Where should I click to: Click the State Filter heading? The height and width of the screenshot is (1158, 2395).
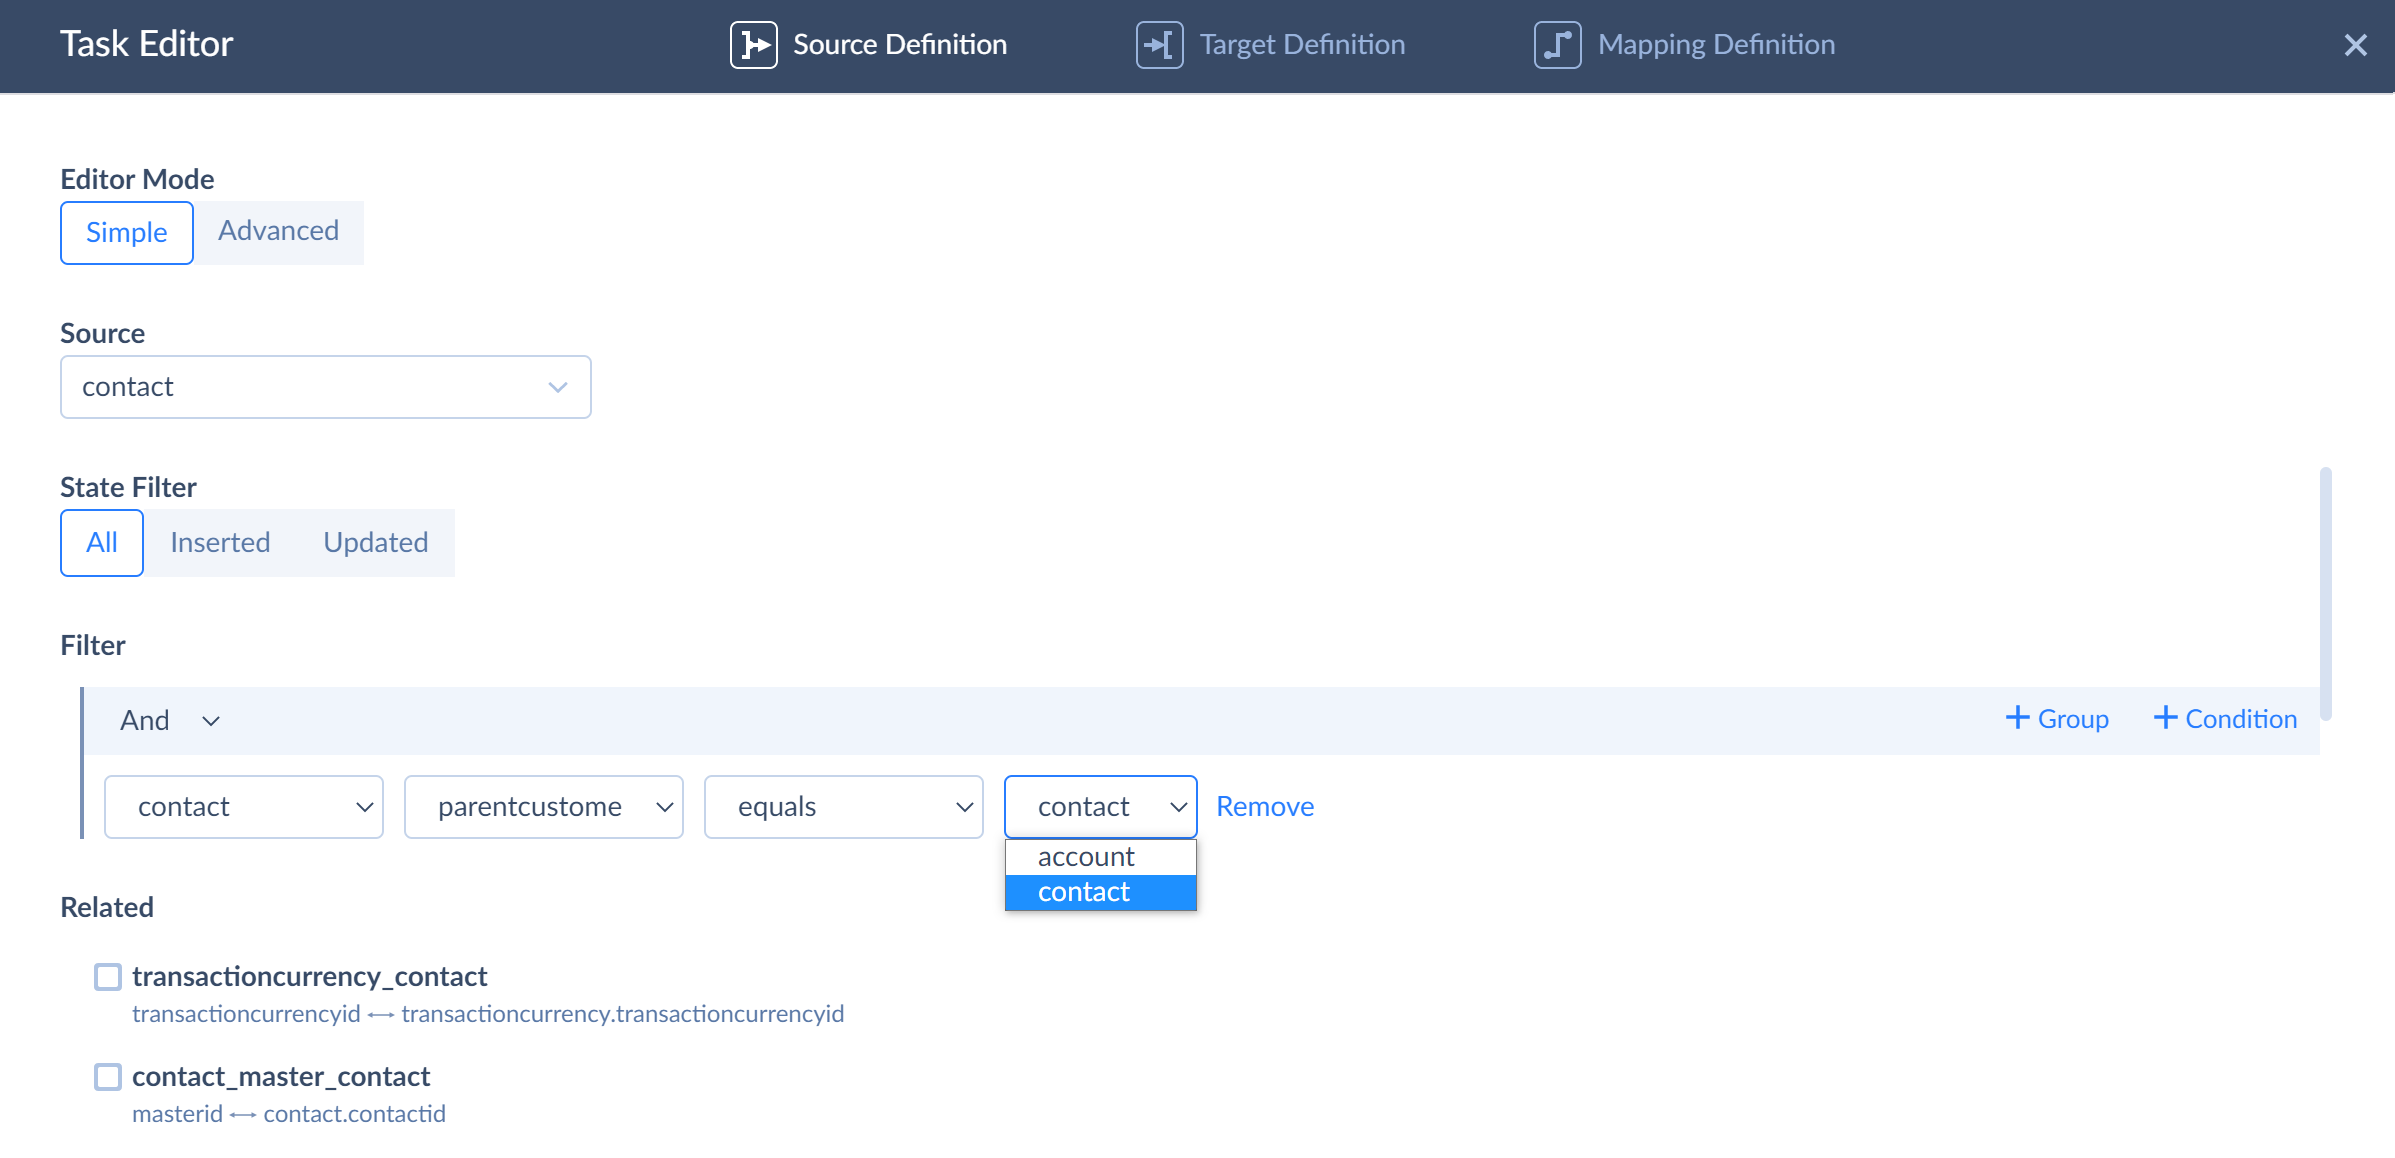click(128, 487)
